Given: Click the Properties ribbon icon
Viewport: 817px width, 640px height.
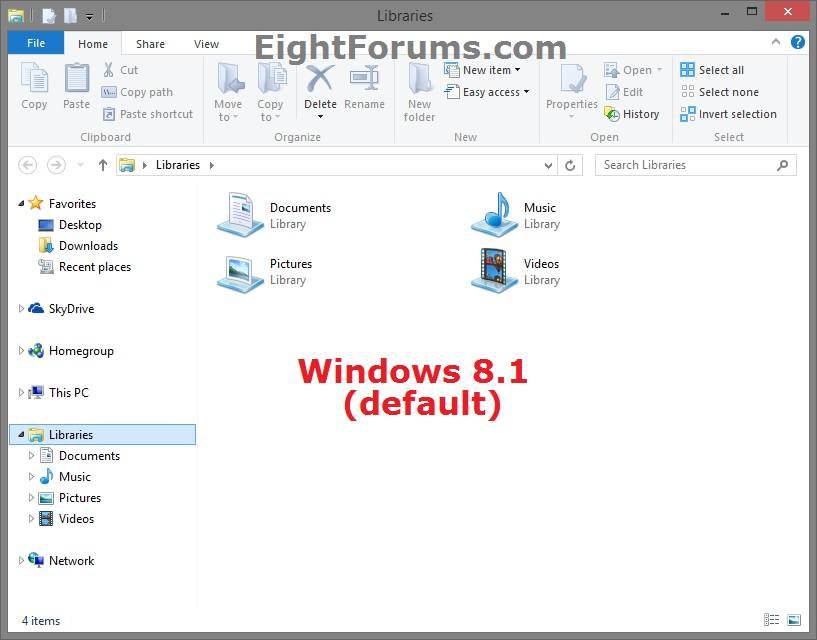Looking at the screenshot, I should [572, 79].
